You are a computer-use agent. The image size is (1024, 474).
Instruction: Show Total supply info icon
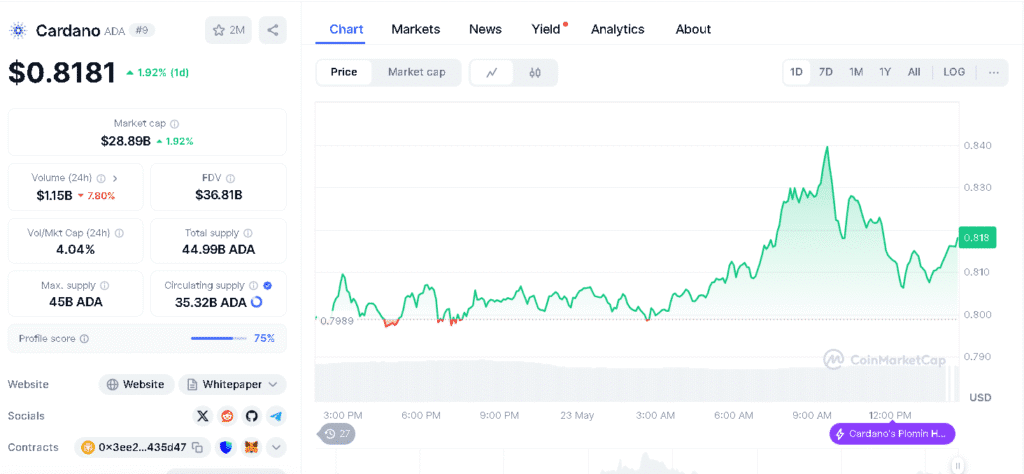(248, 232)
